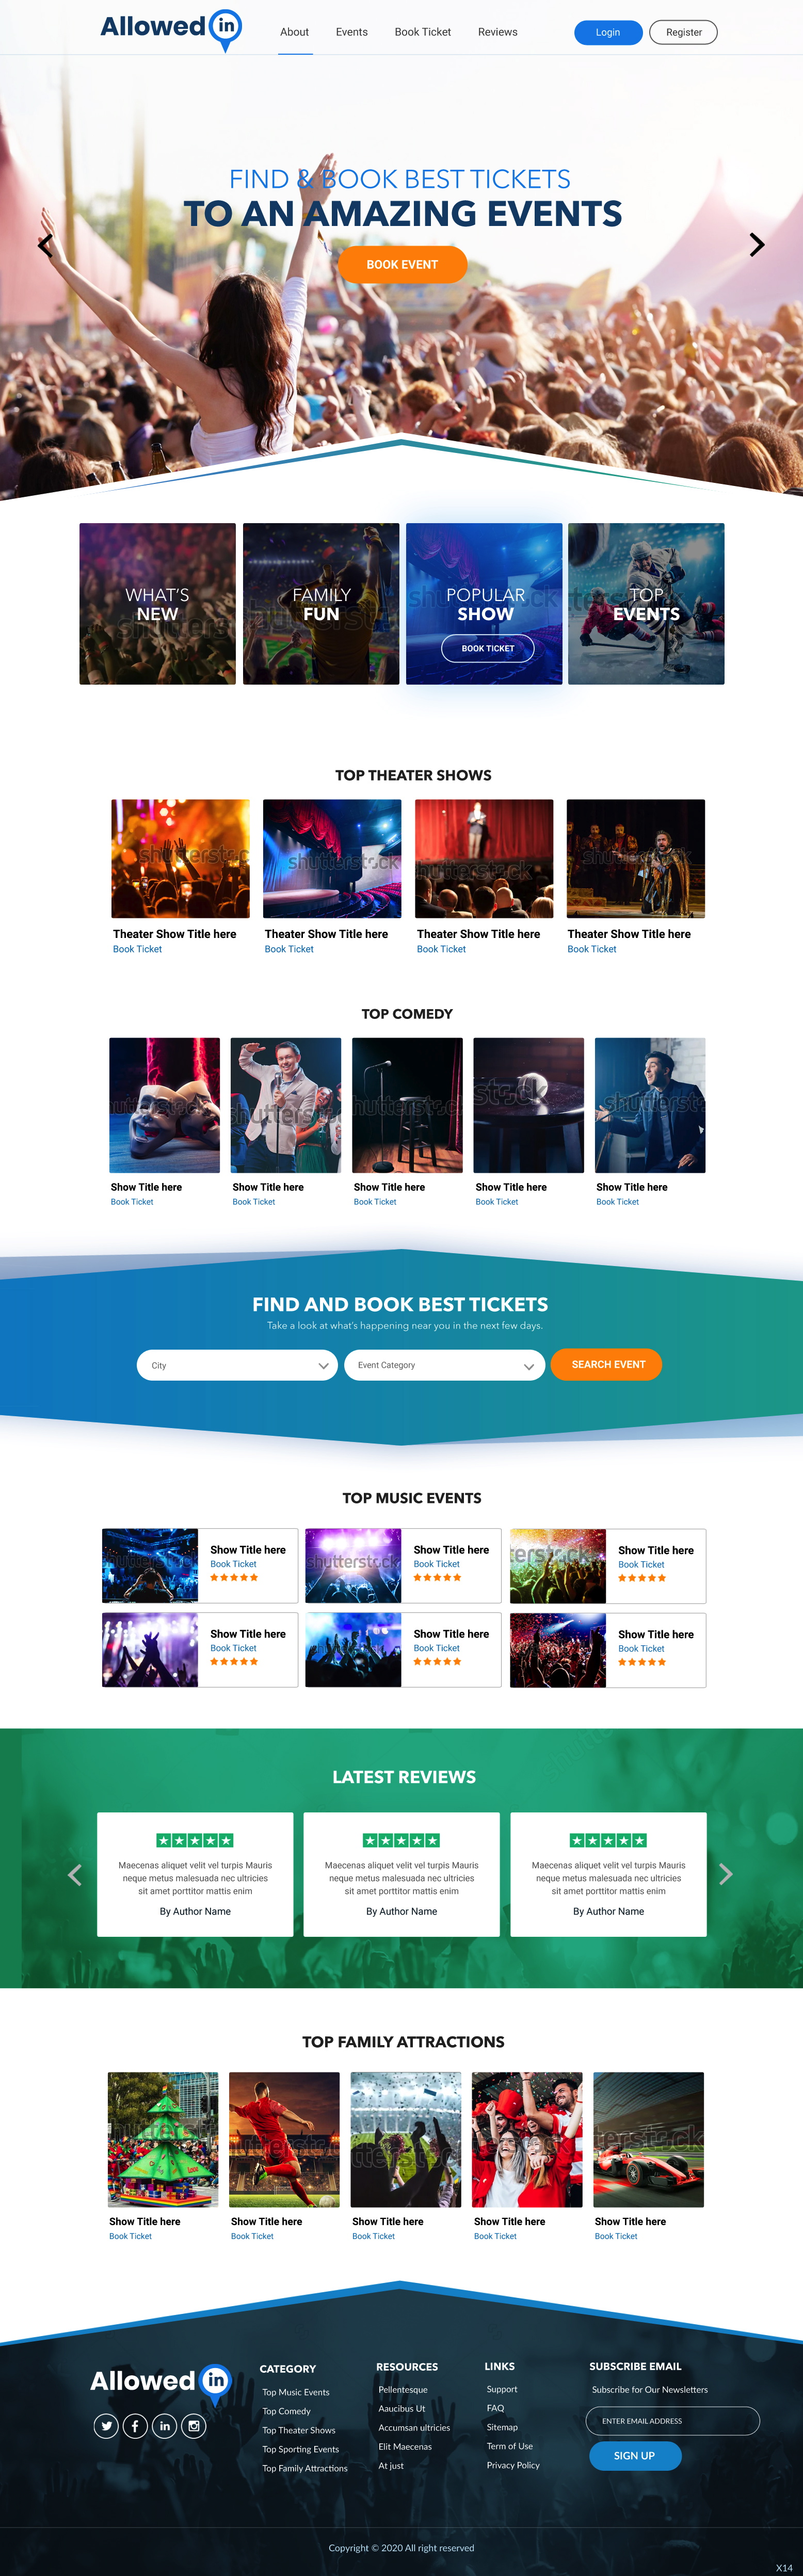
Task: Go to previous hero slide arrow
Action: click(45, 245)
